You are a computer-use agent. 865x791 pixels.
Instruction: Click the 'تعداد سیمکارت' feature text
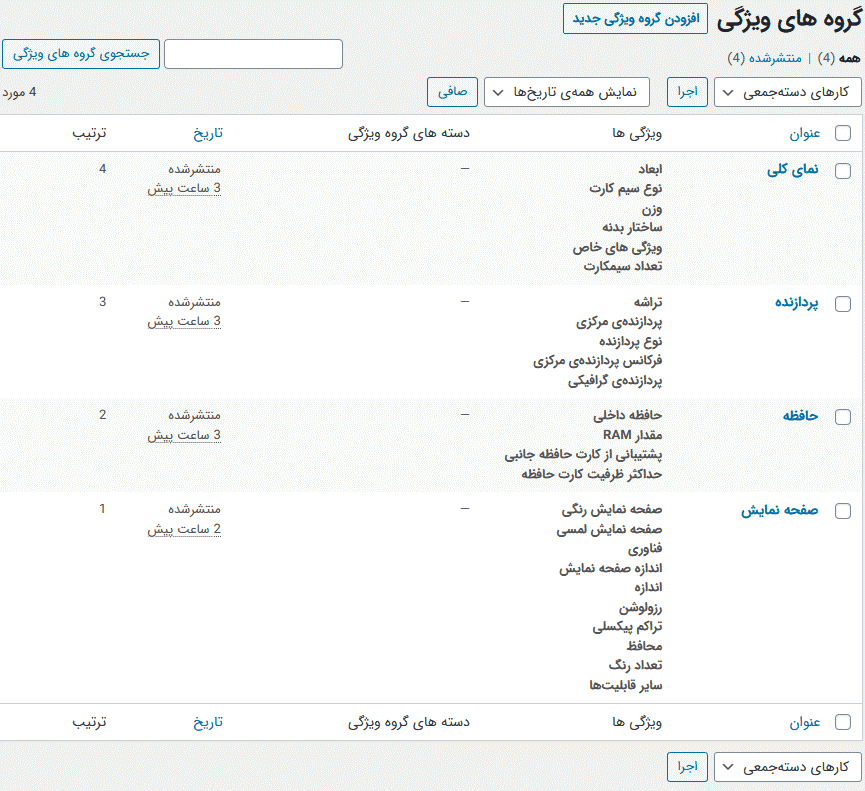623,266
